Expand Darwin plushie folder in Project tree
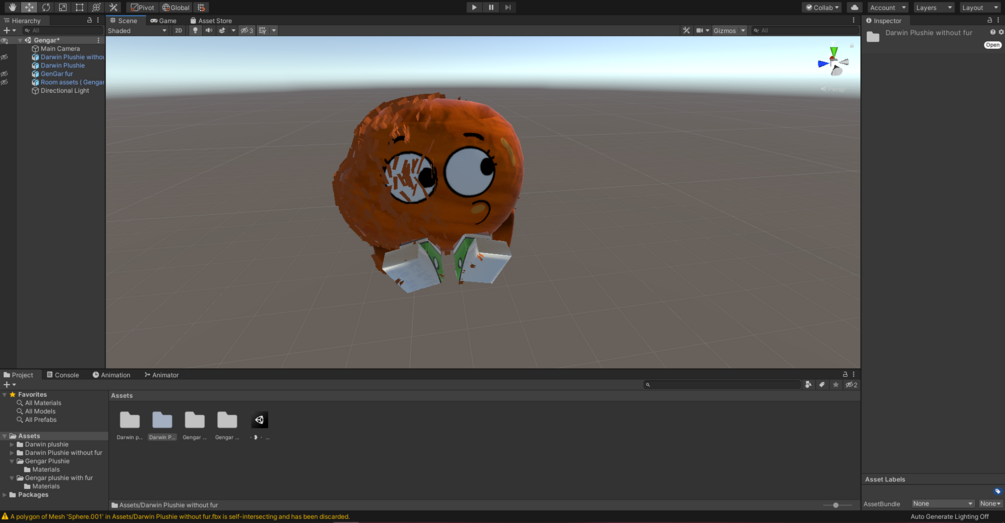 (12, 444)
